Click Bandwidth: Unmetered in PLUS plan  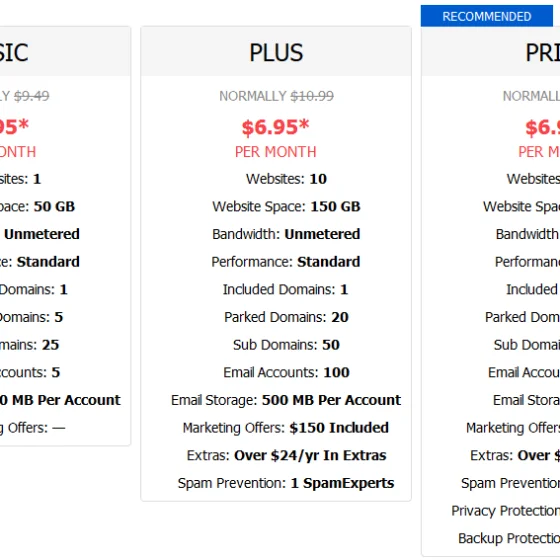[286, 234]
